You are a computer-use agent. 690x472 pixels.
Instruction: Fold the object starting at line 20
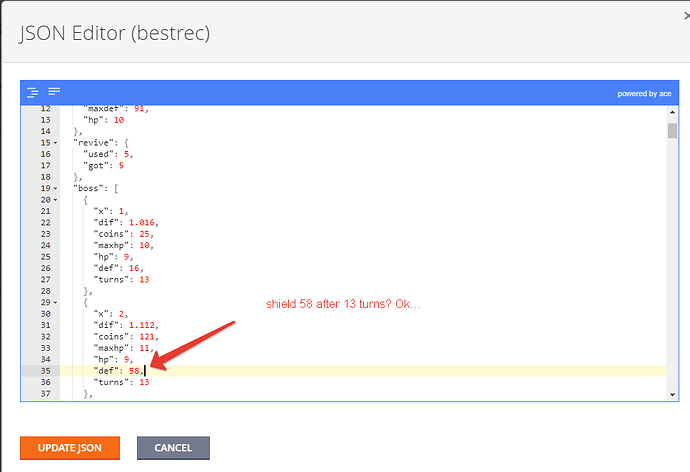(56, 199)
